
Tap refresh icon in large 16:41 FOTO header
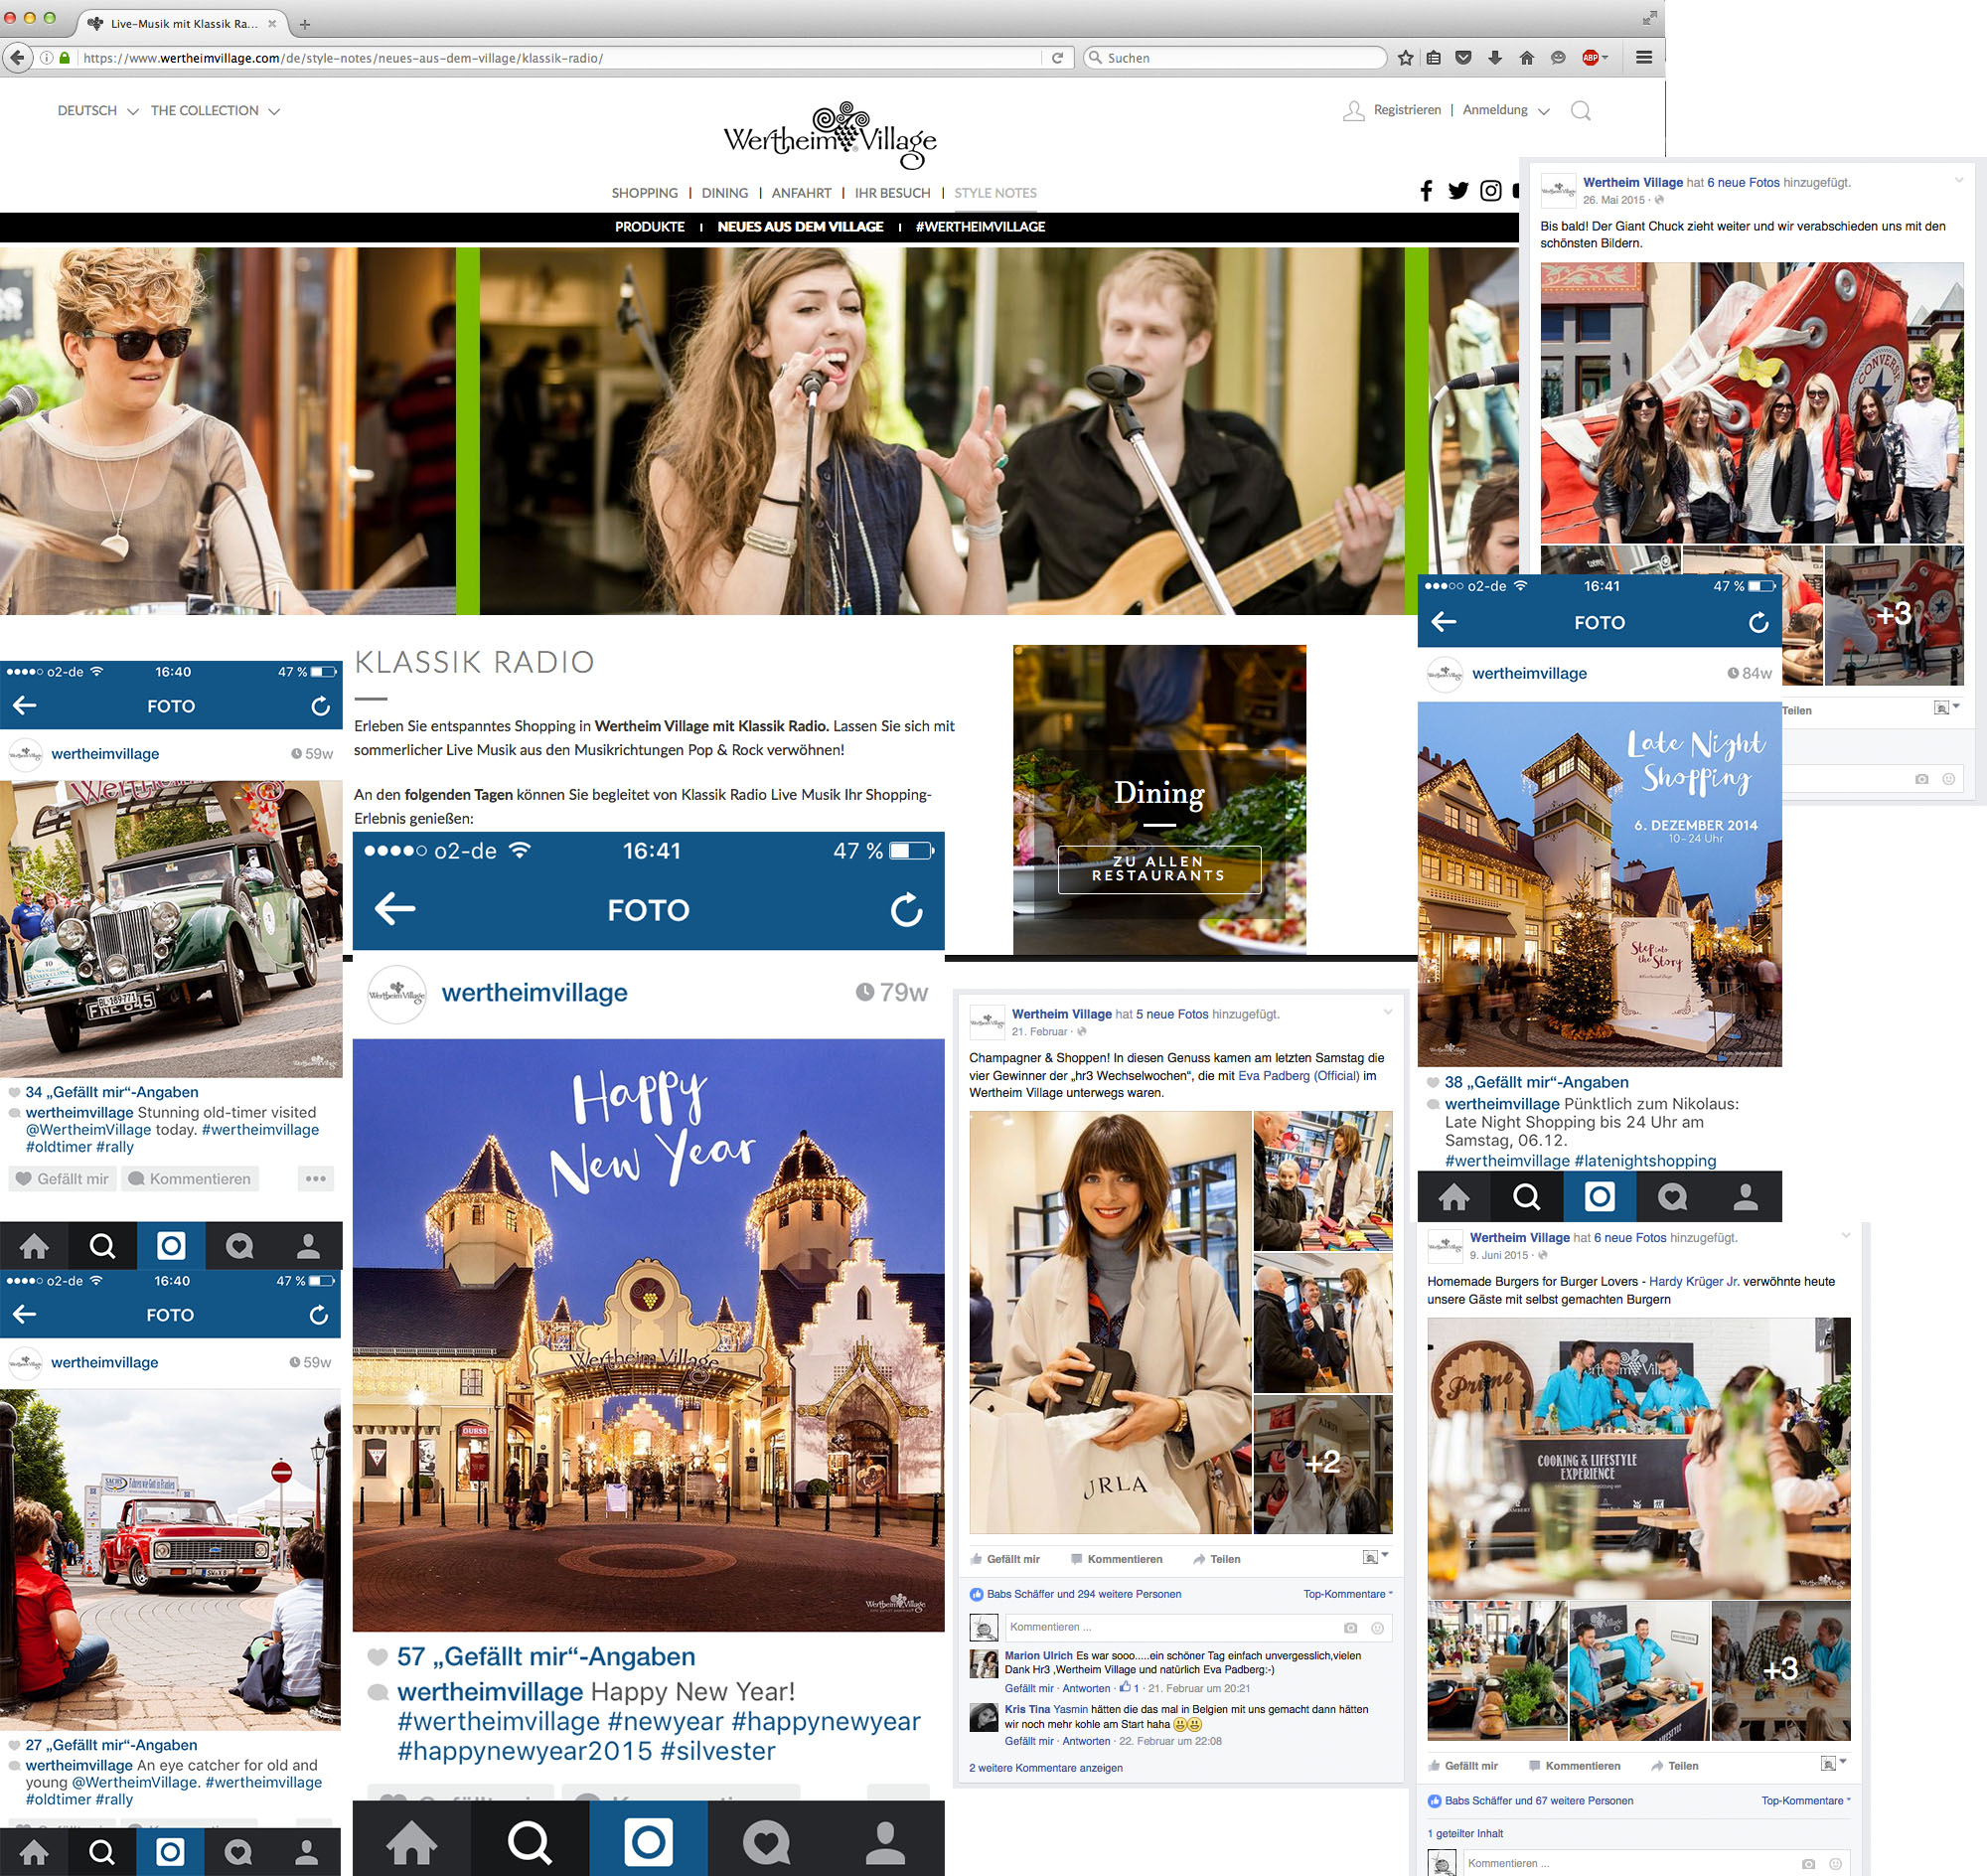point(906,910)
